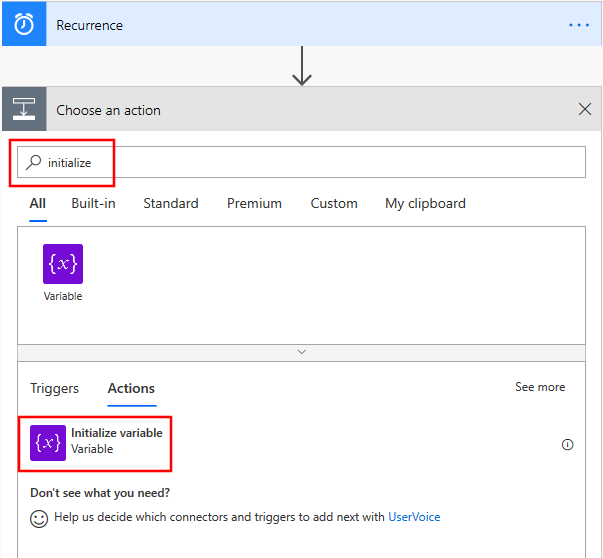The height and width of the screenshot is (558, 603).
Task: Open the Recurrence step ellipsis menu
Action: pos(579,25)
